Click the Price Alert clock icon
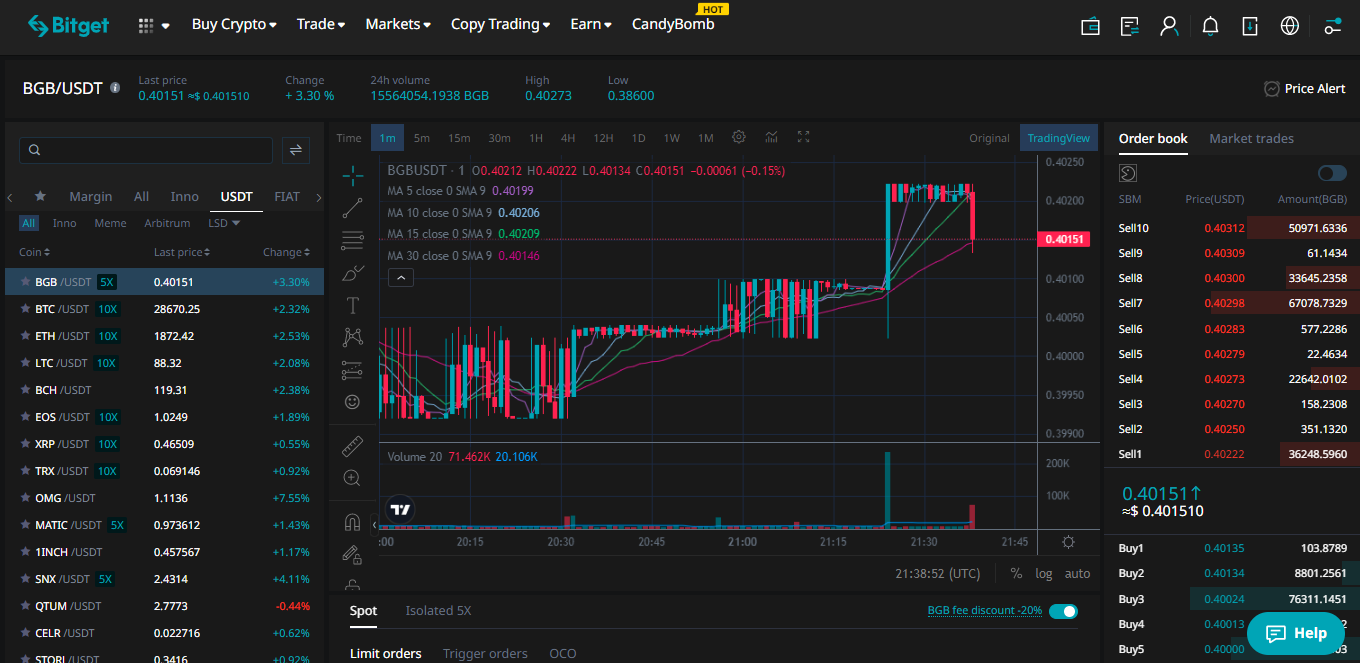 point(1272,89)
